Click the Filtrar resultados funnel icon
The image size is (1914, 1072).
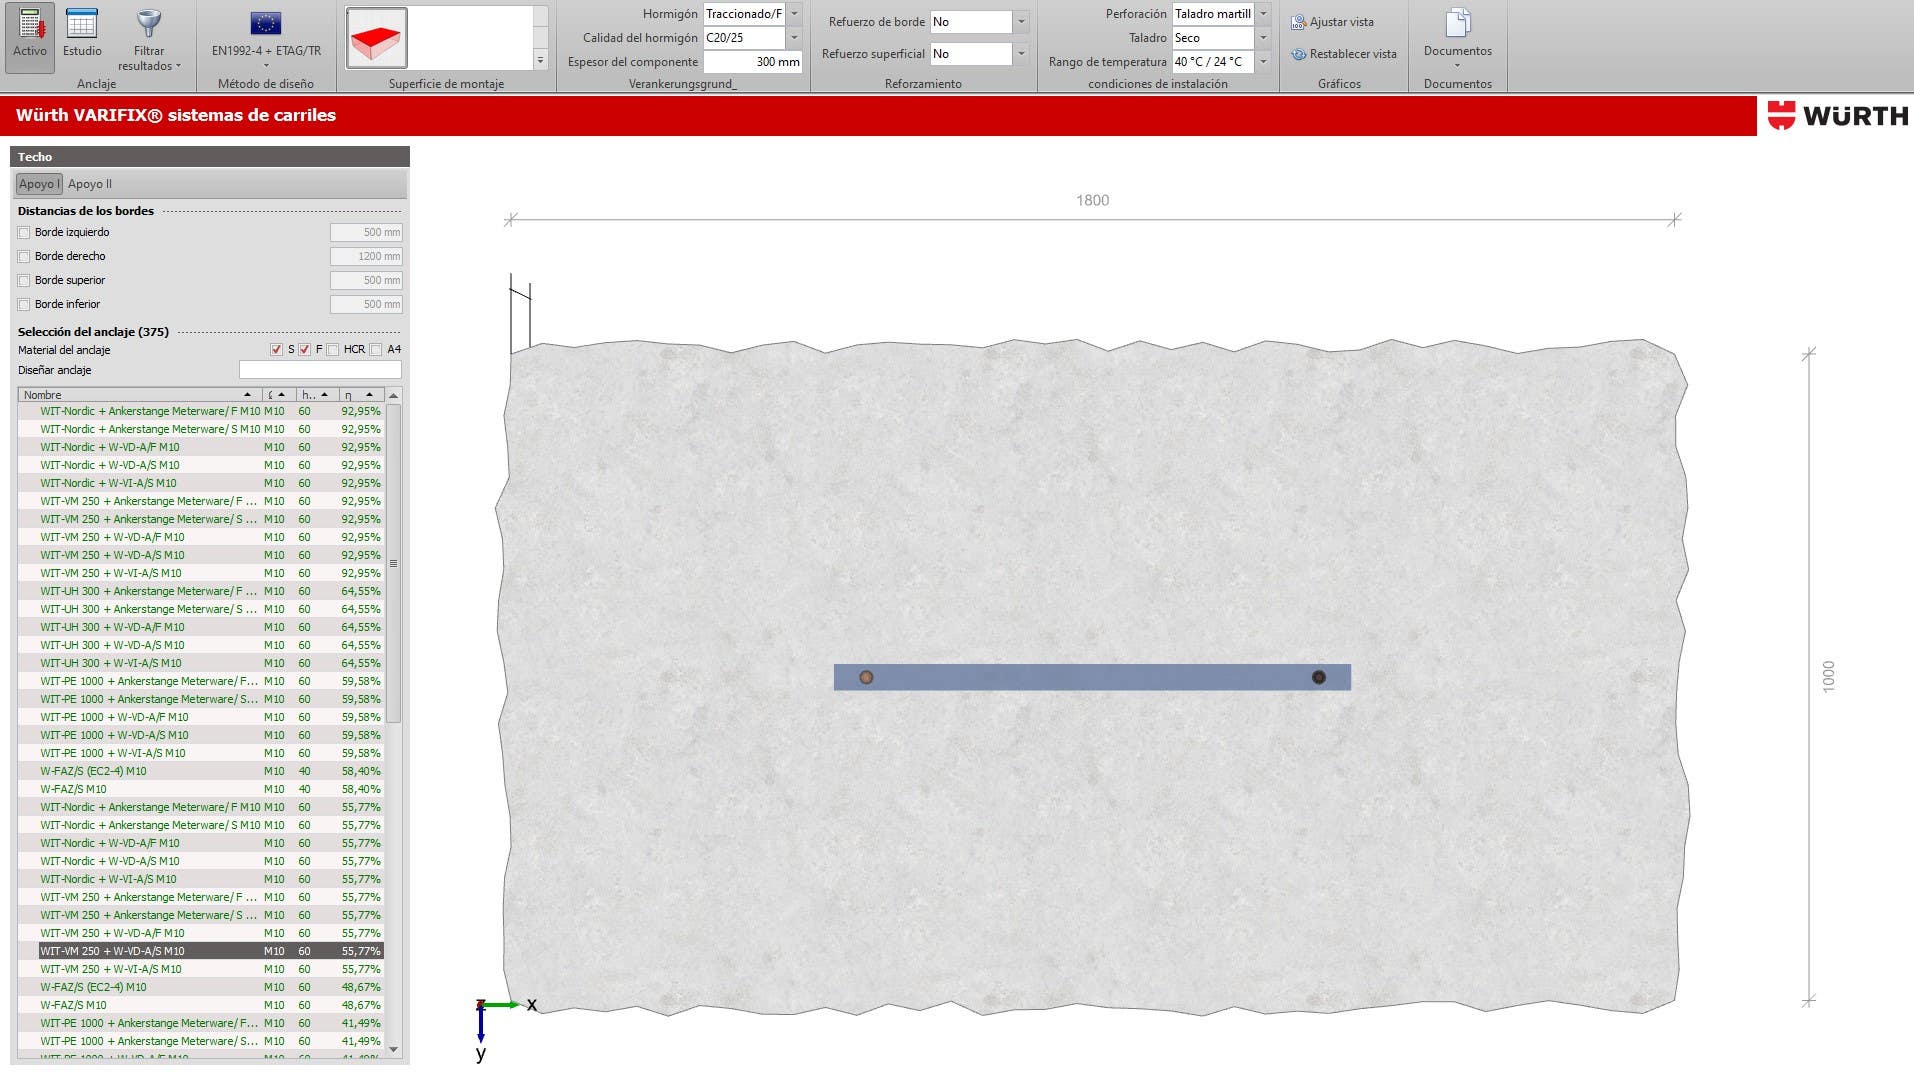click(149, 24)
